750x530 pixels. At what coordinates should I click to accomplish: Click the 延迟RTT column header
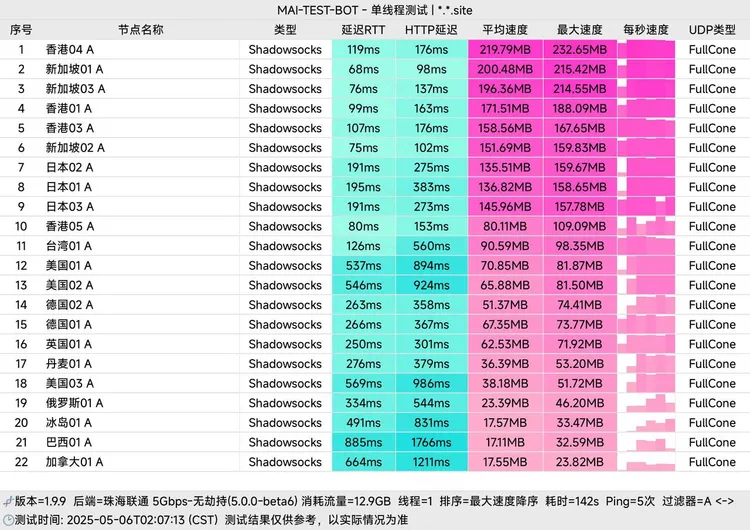[363, 30]
